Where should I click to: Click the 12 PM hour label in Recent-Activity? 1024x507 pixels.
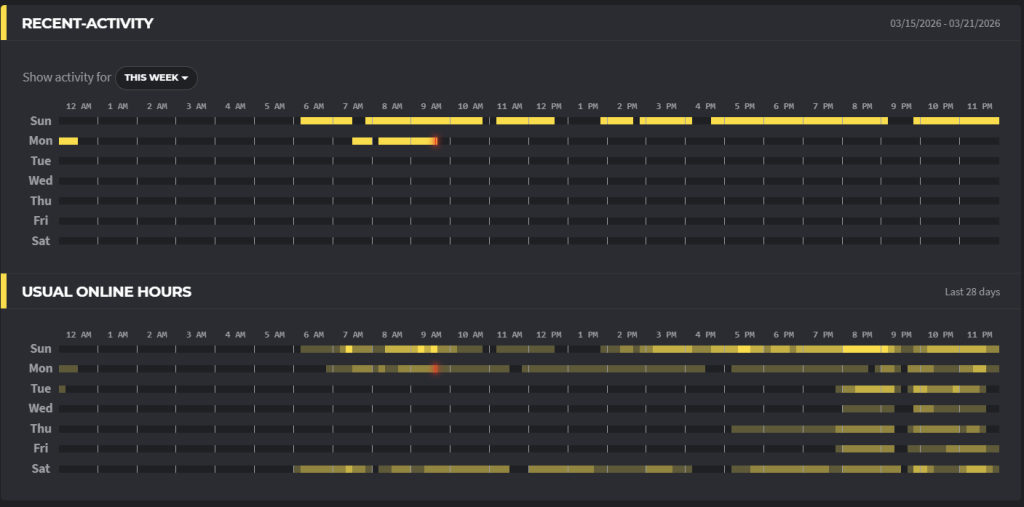point(548,106)
